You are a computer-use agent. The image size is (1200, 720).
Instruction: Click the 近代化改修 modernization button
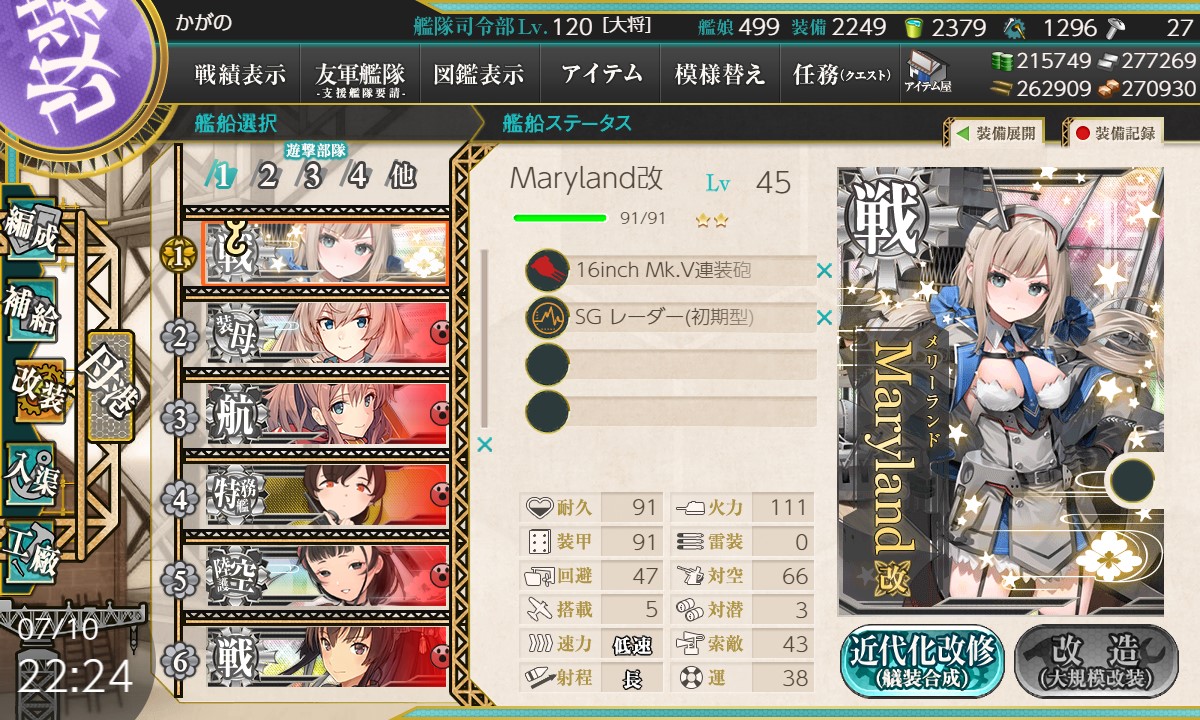pos(921,661)
